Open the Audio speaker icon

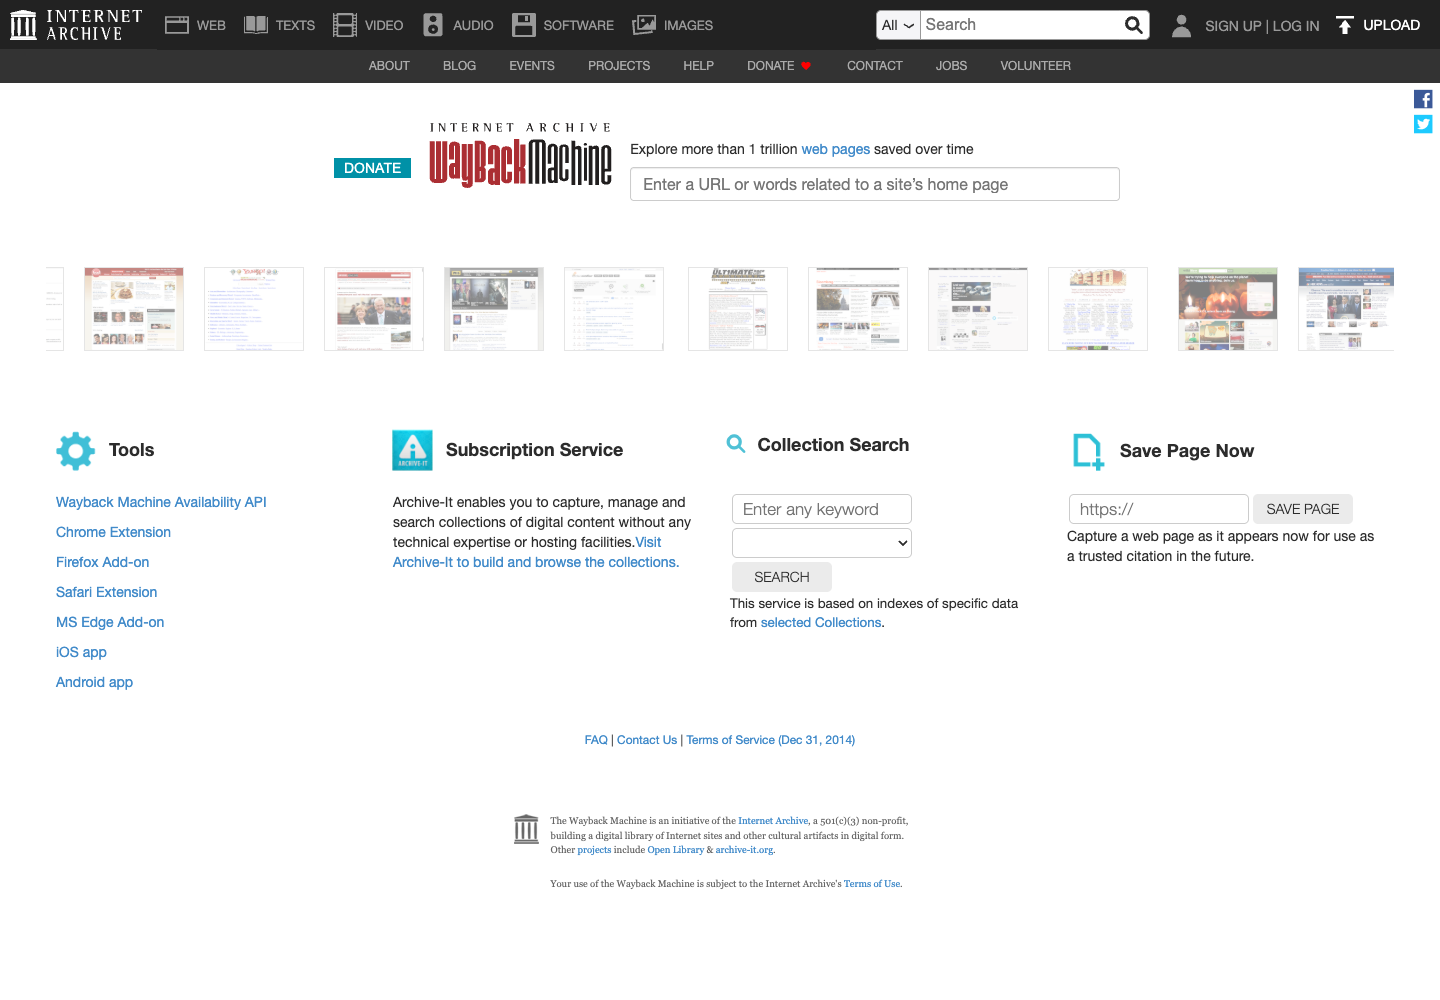tap(433, 25)
